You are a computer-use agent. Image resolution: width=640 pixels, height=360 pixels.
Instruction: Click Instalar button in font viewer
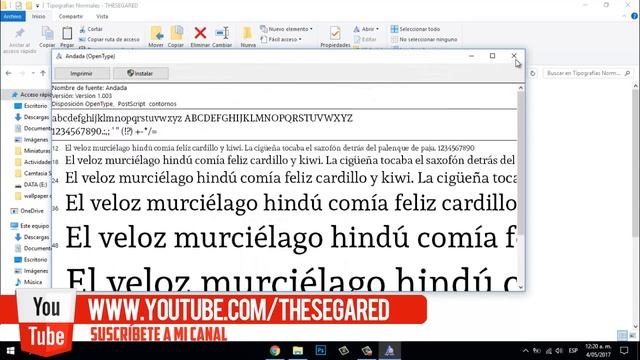click(x=140, y=73)
